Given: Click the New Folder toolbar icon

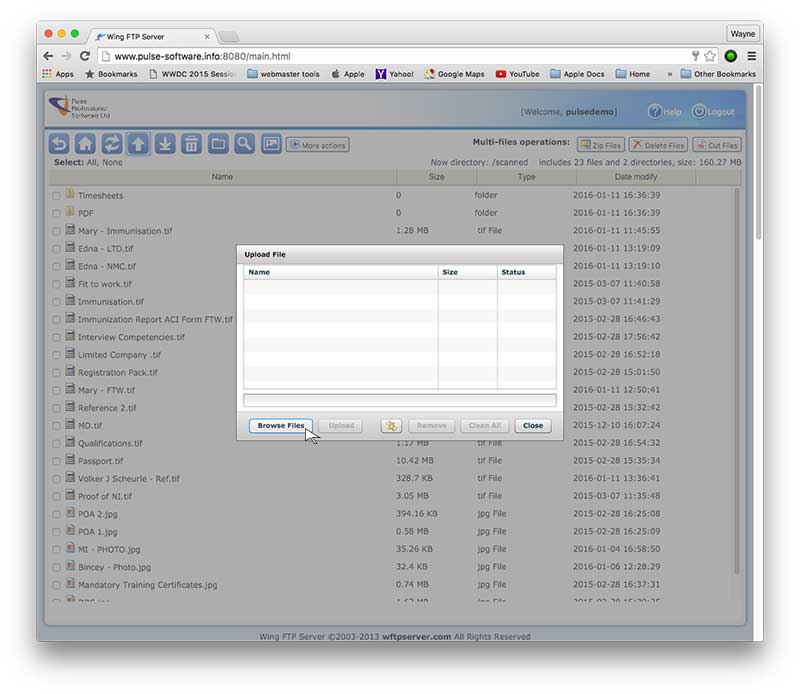Looking at the screenshot, I should 218,144.
